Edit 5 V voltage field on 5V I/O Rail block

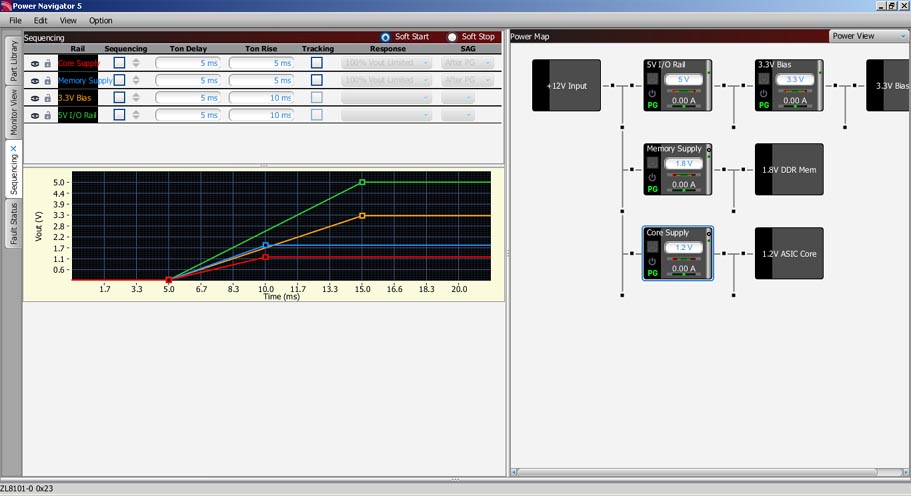pos(683,80)
